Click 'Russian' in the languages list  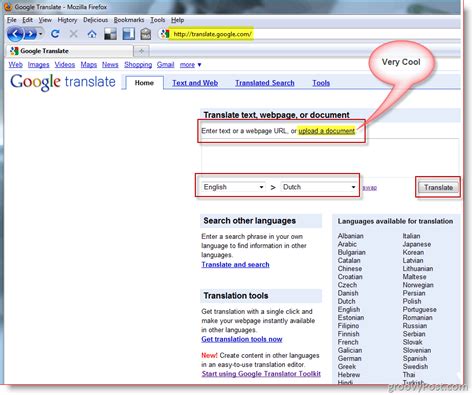click(415, 326)
